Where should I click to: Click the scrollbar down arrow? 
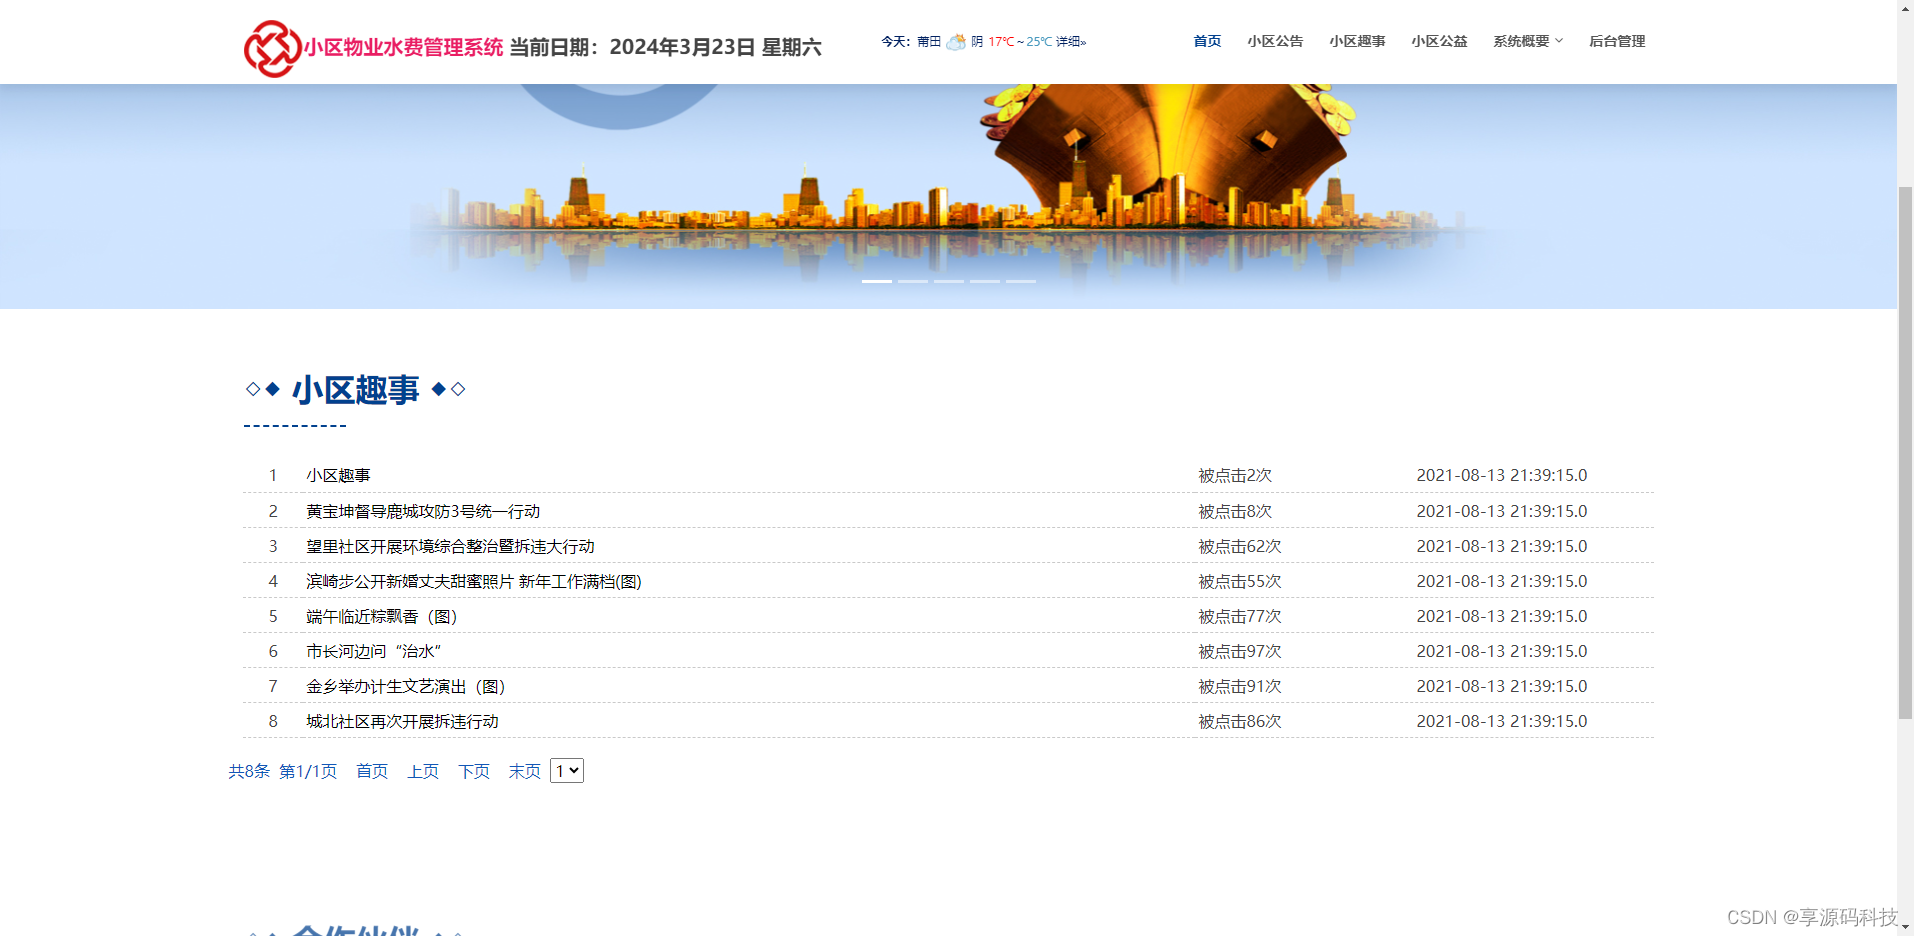click(x=1905, y=928)
